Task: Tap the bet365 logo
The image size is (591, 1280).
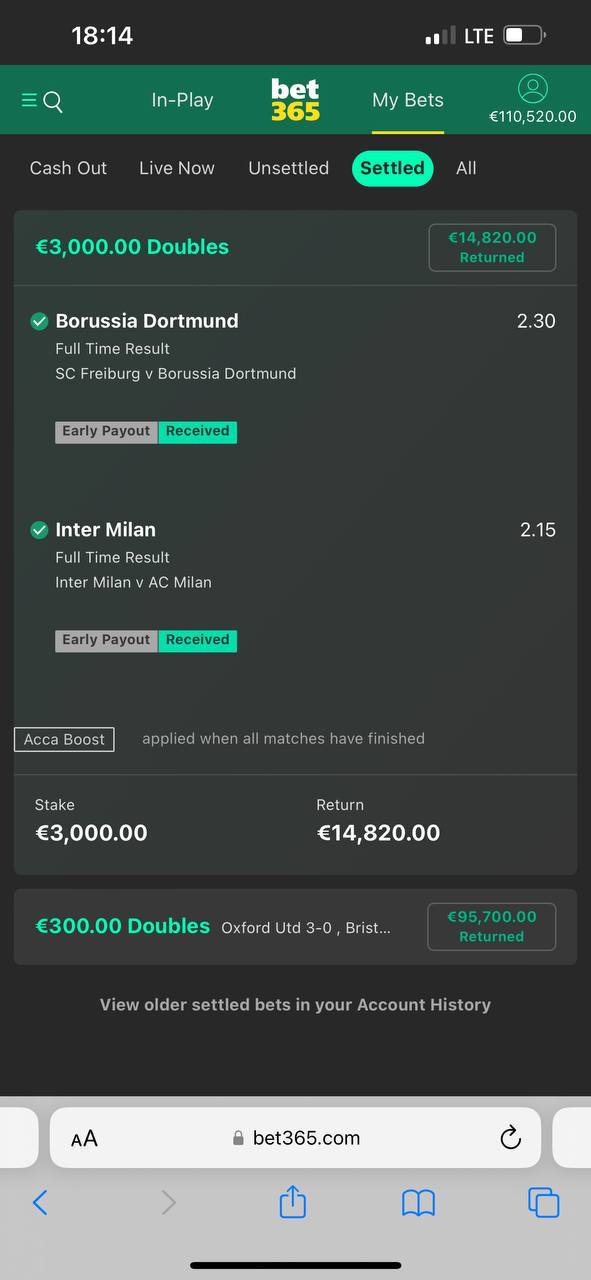Action: click(295, 100)
